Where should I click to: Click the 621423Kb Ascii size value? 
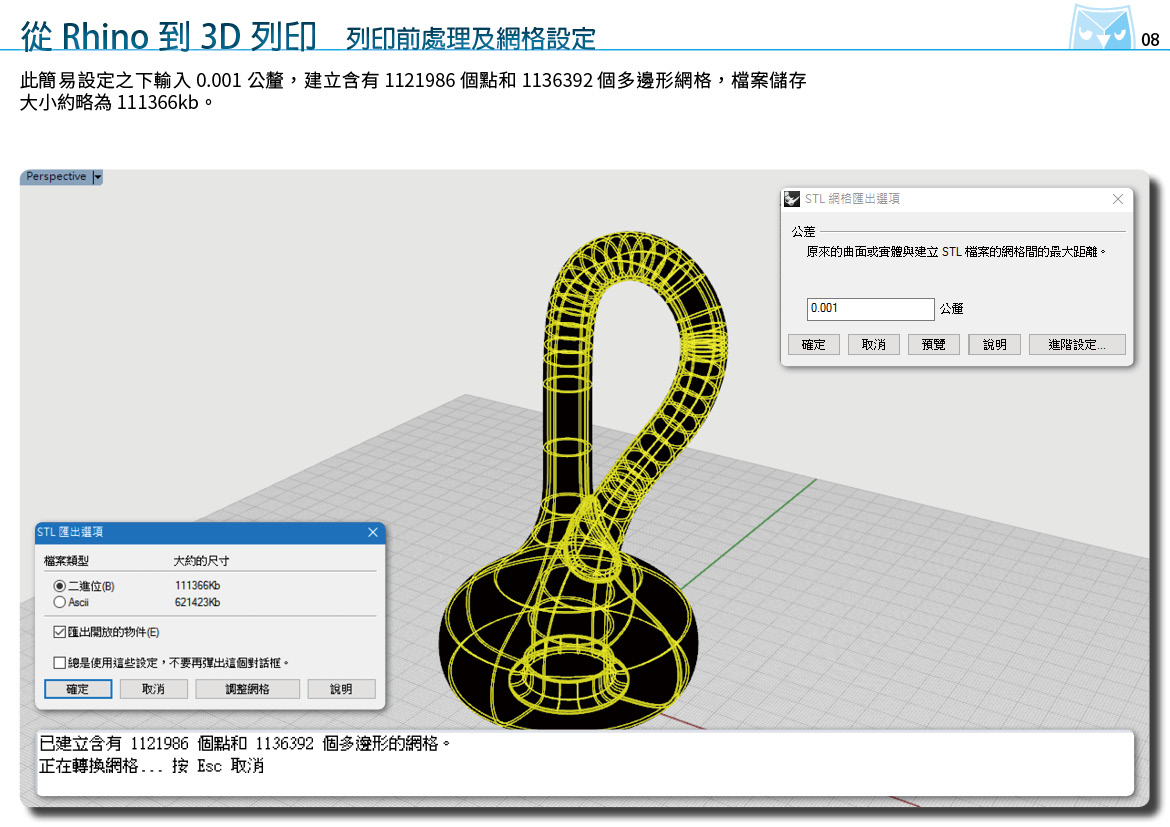coord(198,602)
